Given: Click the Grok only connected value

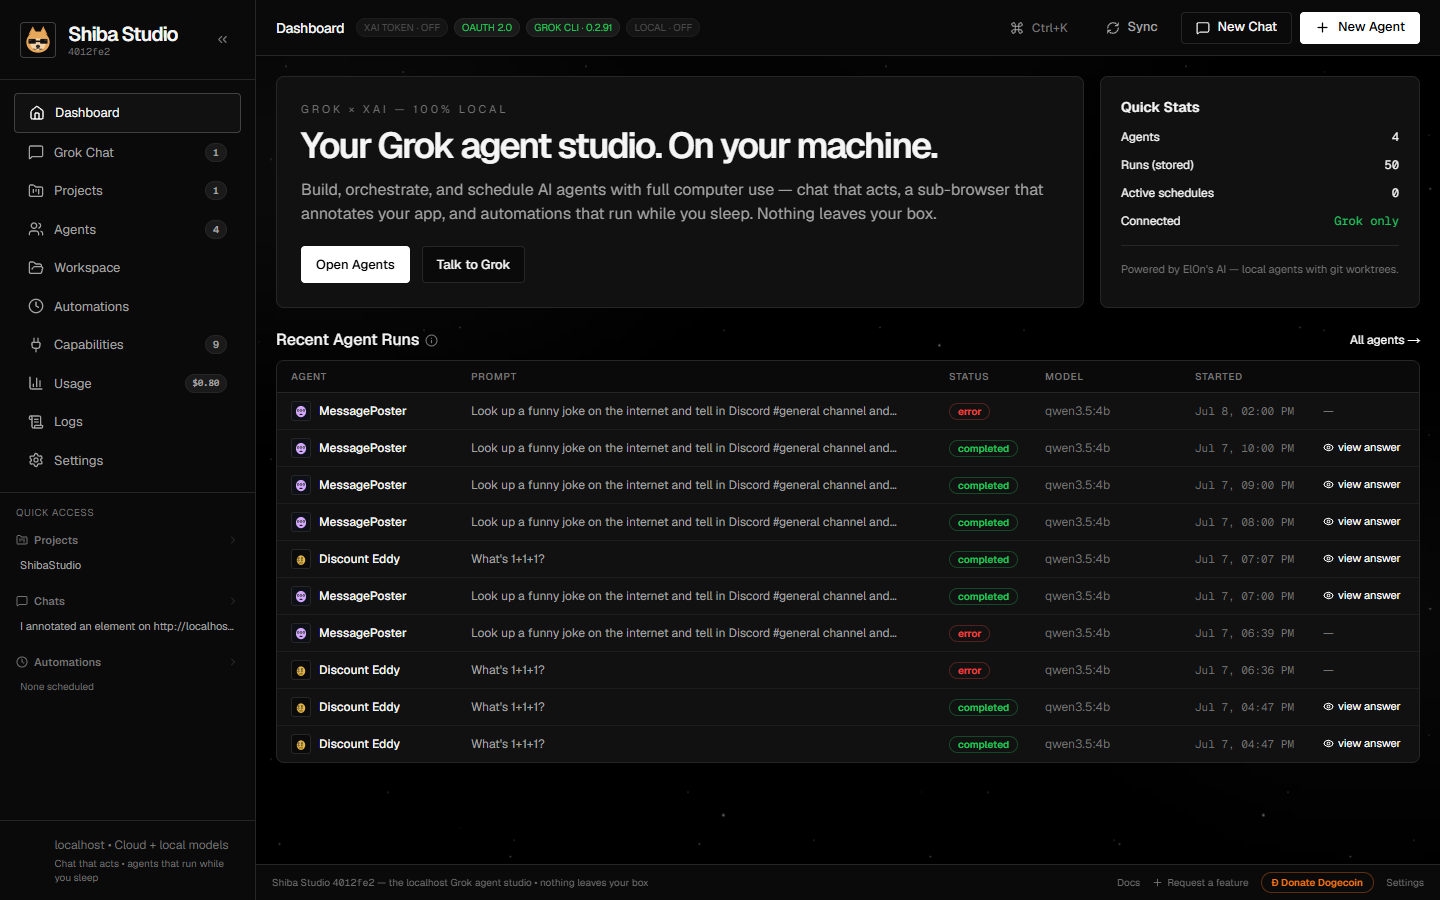Looking at the screenshot, I should point(1366,221).
